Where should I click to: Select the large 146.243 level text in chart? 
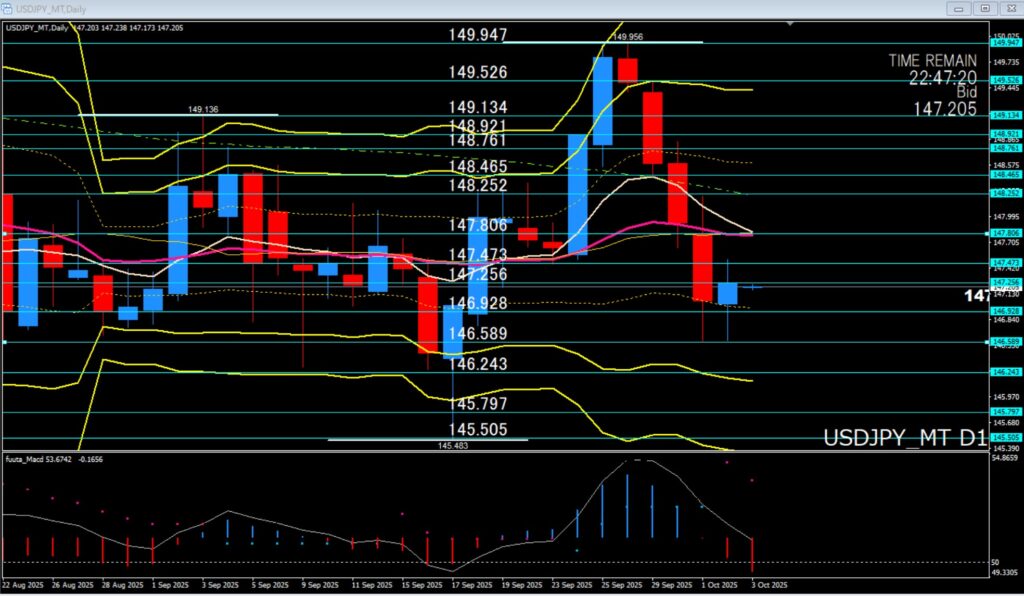click(x=478, y=364)
